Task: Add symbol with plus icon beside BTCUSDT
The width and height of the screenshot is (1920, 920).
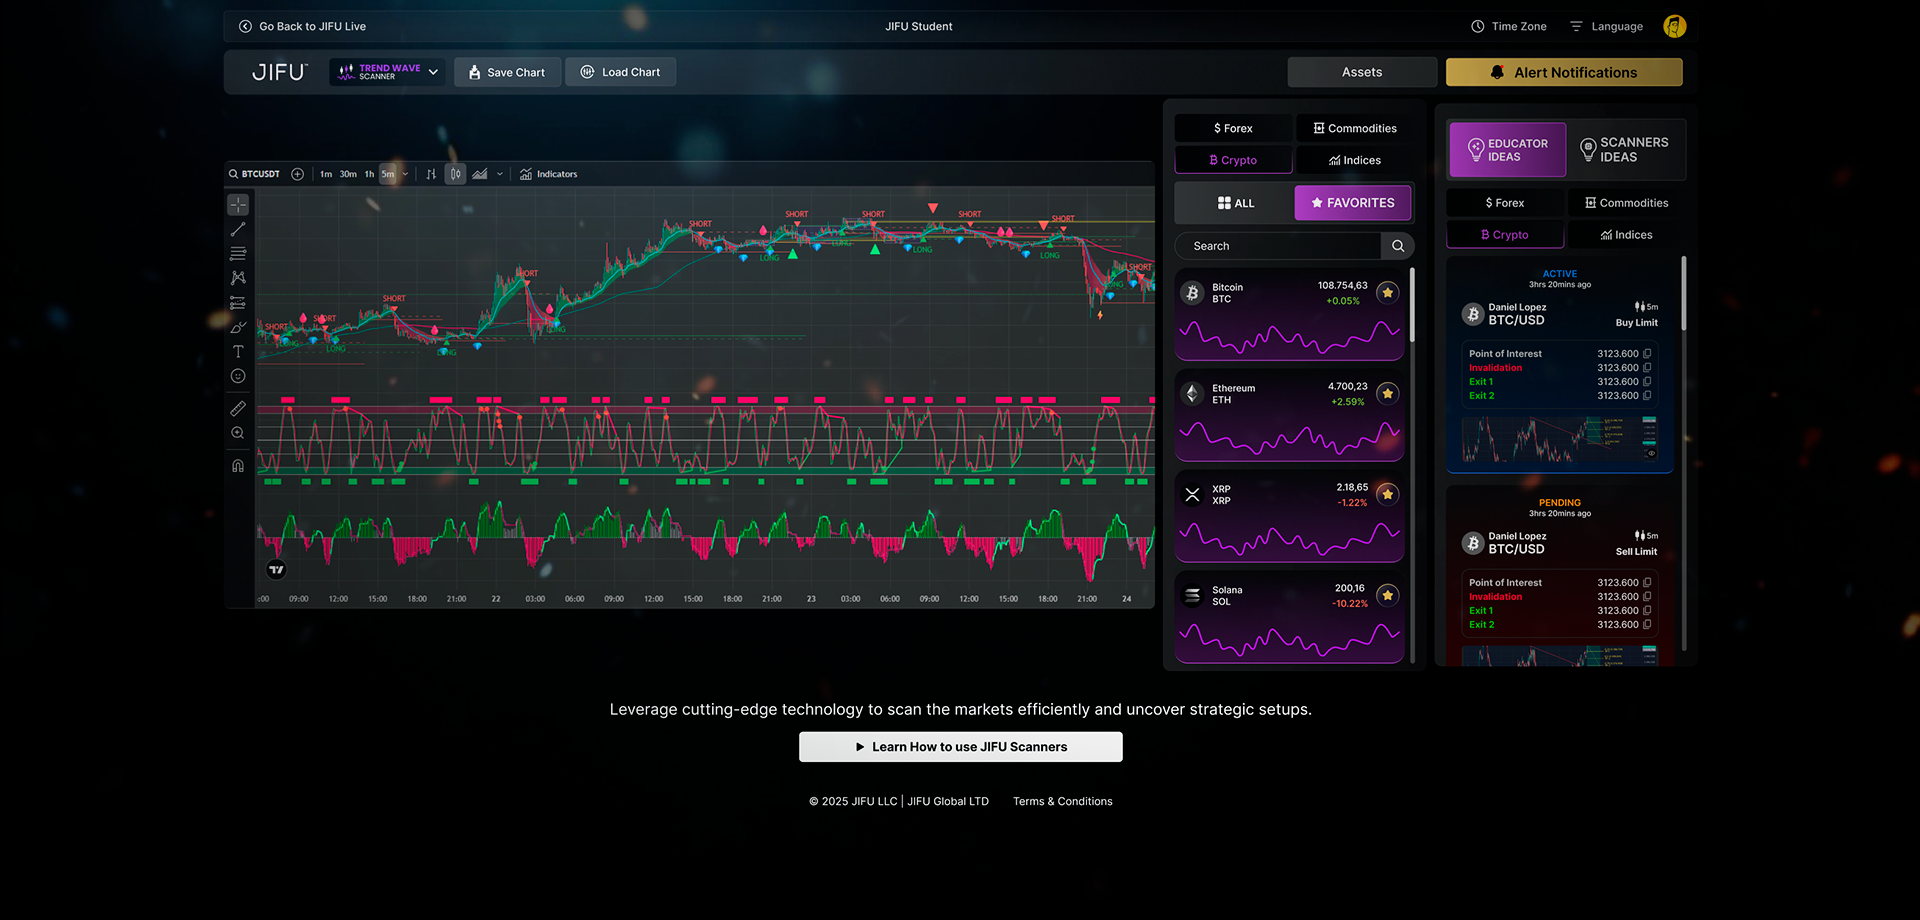Action: tap(297, 174)
